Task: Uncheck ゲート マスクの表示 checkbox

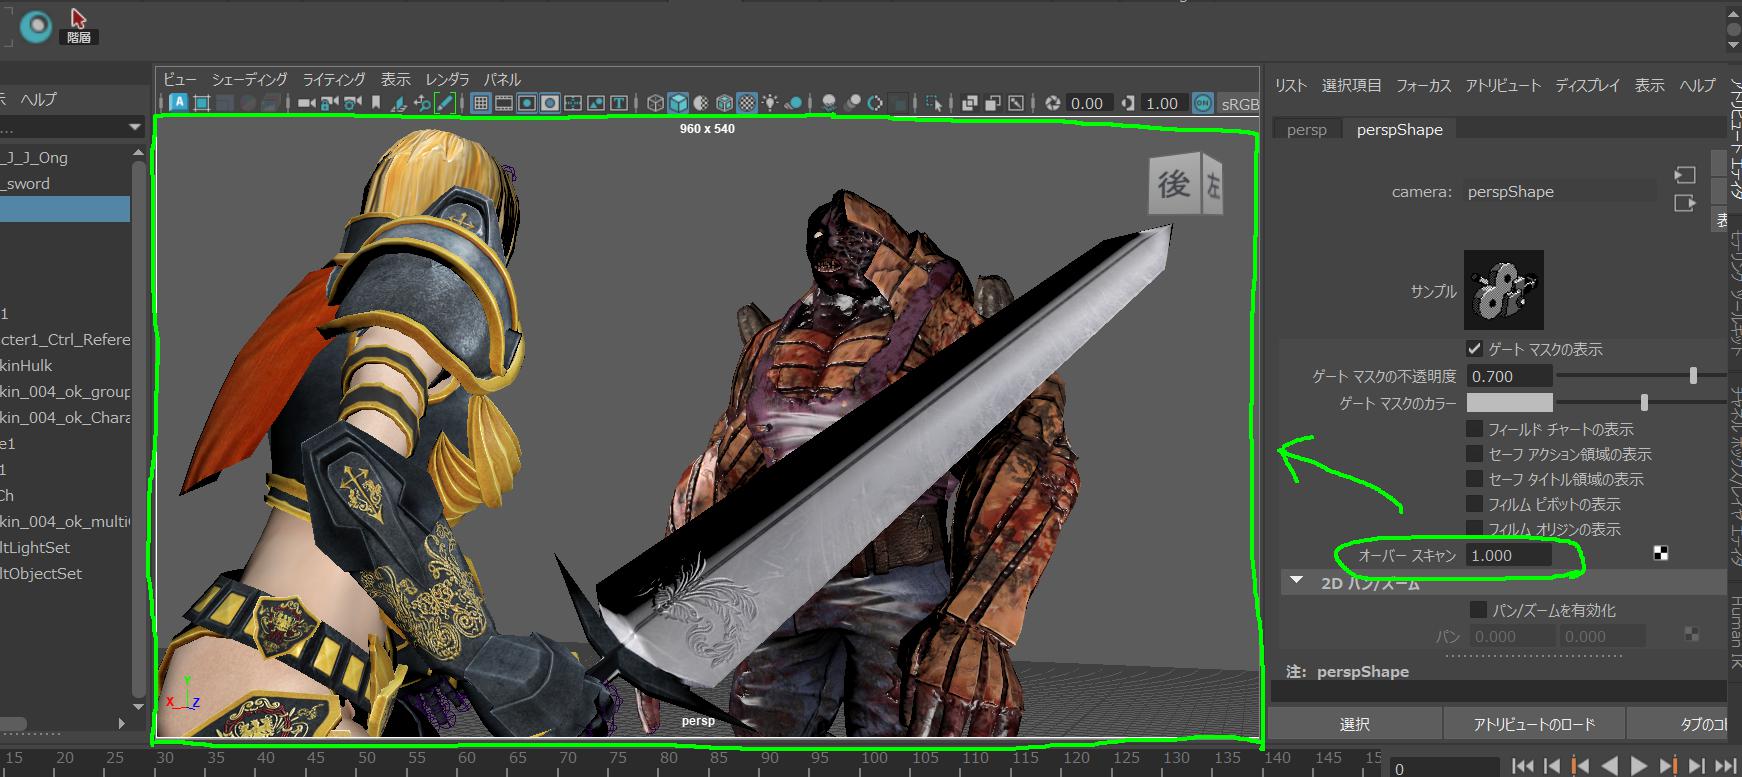Action: [x=1474, y=349]
